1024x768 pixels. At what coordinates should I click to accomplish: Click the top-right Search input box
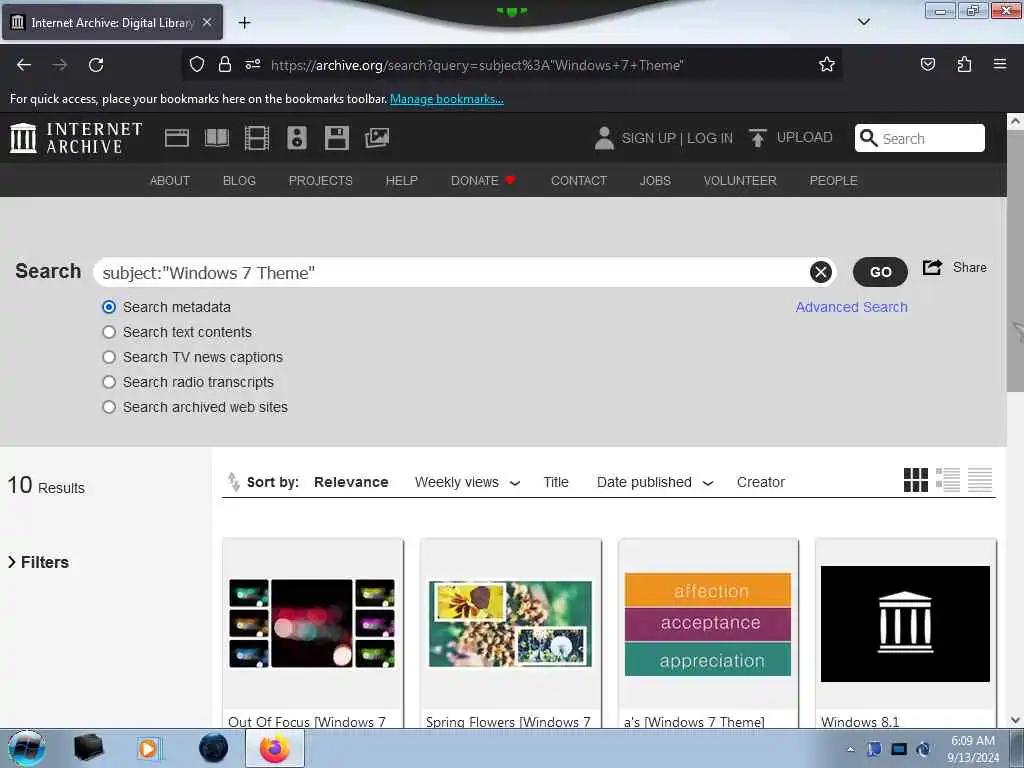[920, 138]
